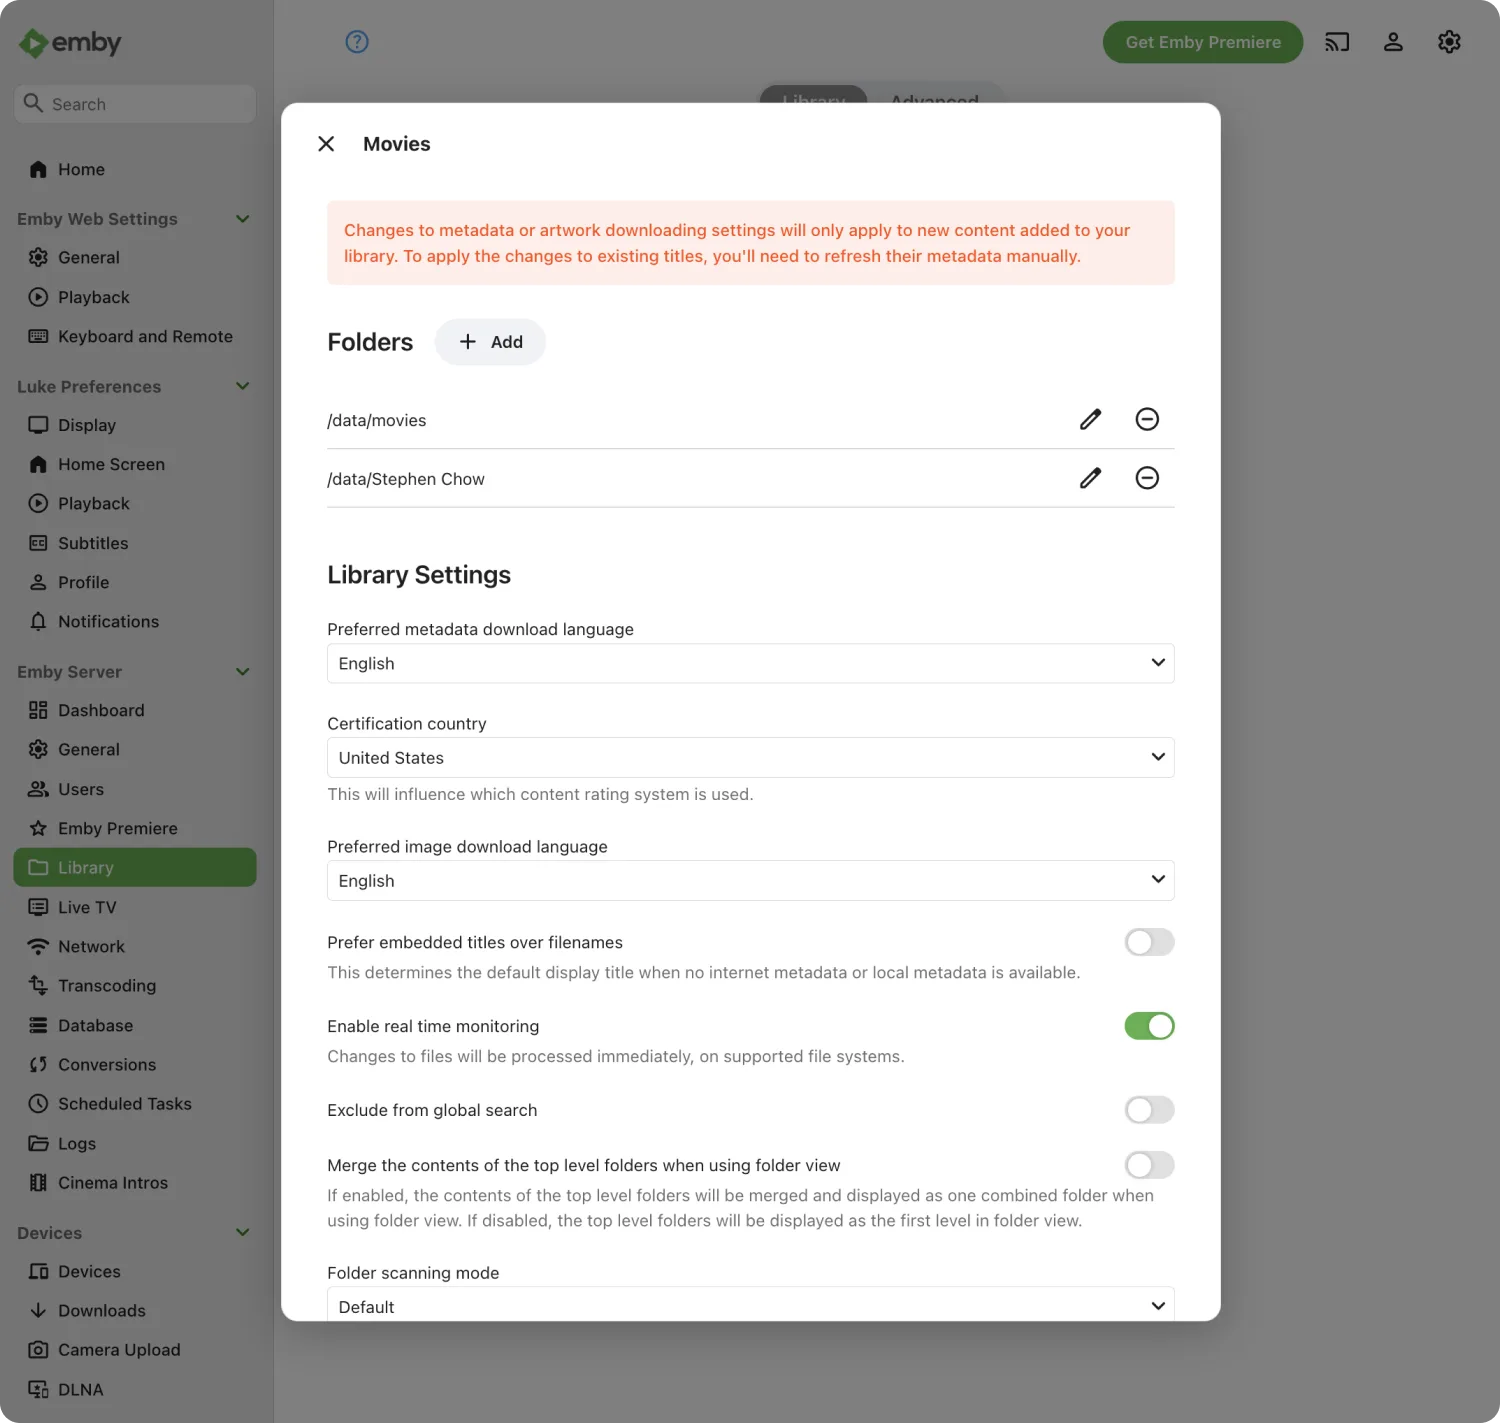
Task: Open Network settings
Action: tap(135, 946)
